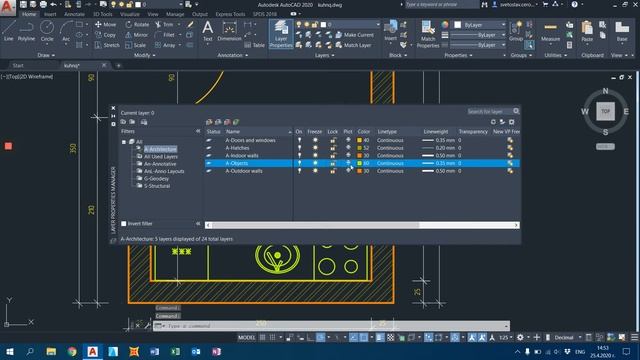Activate the Scale command

(136, 45)
